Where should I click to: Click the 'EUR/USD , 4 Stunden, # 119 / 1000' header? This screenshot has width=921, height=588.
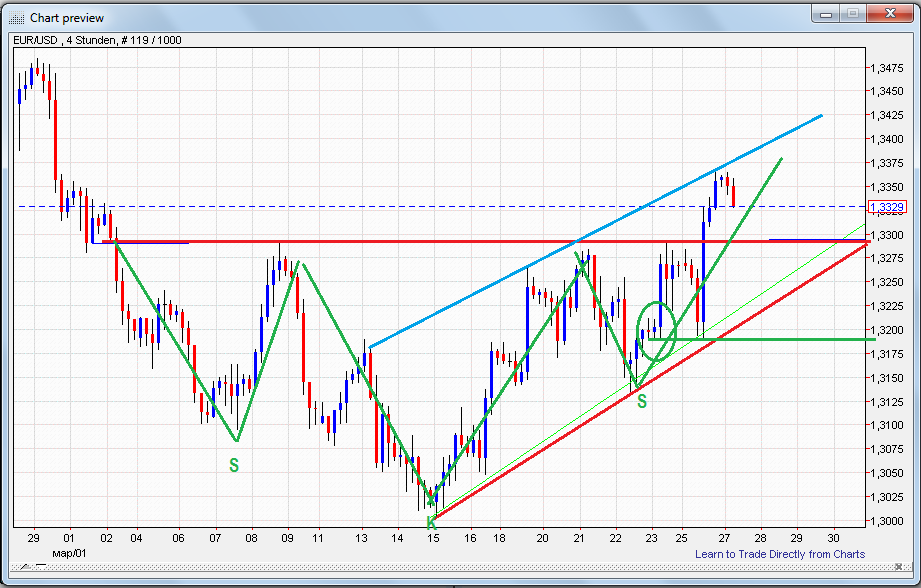[x=98, y=40]
